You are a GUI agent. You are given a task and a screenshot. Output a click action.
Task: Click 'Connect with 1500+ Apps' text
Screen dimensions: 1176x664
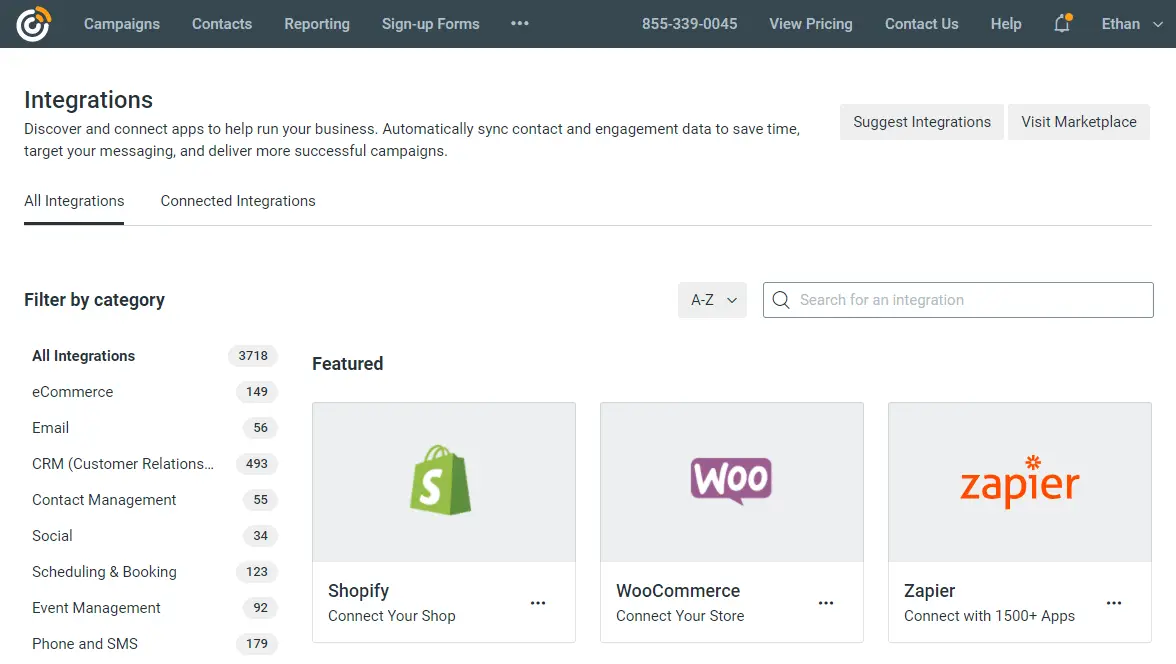pos(989,616)
